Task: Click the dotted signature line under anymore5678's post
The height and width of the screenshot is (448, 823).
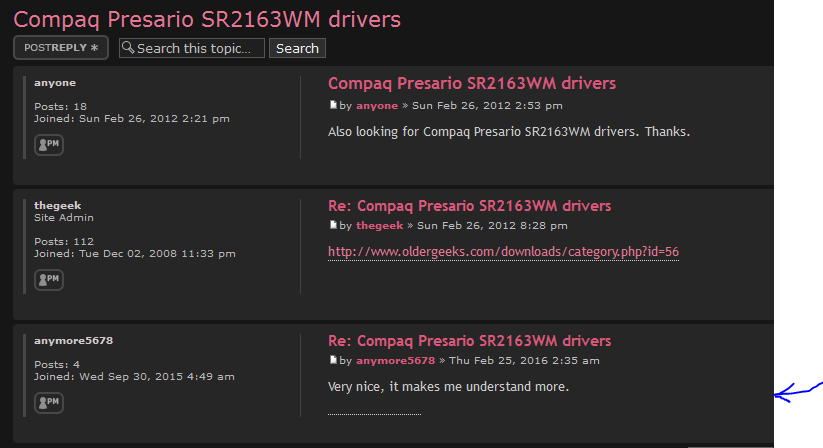Action: [x=374, y=414]
